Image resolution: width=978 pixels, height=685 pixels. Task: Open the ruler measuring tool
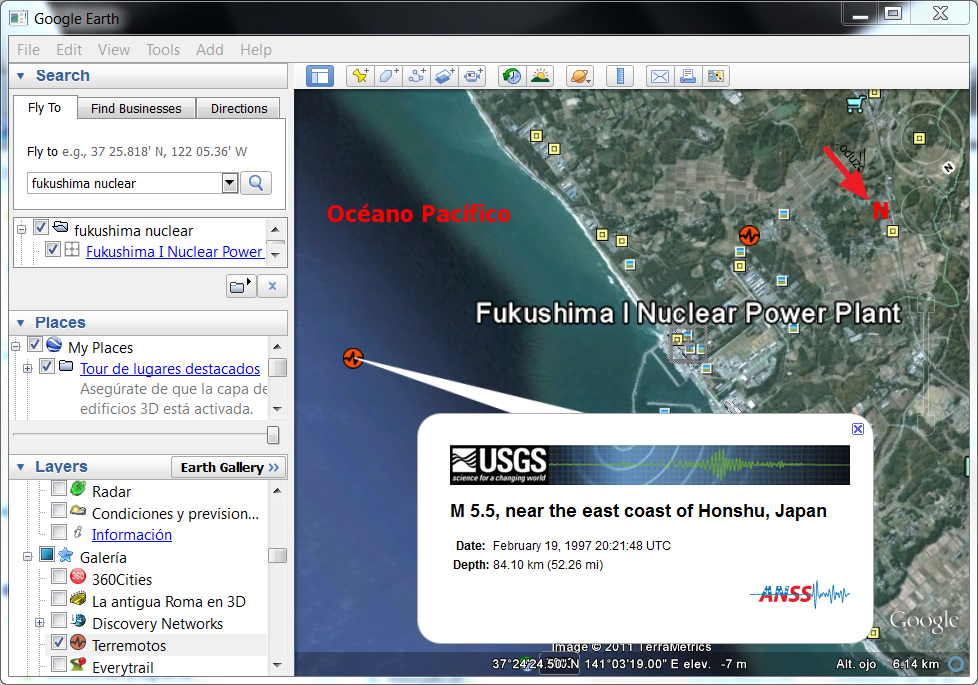(x=620, y=76)
